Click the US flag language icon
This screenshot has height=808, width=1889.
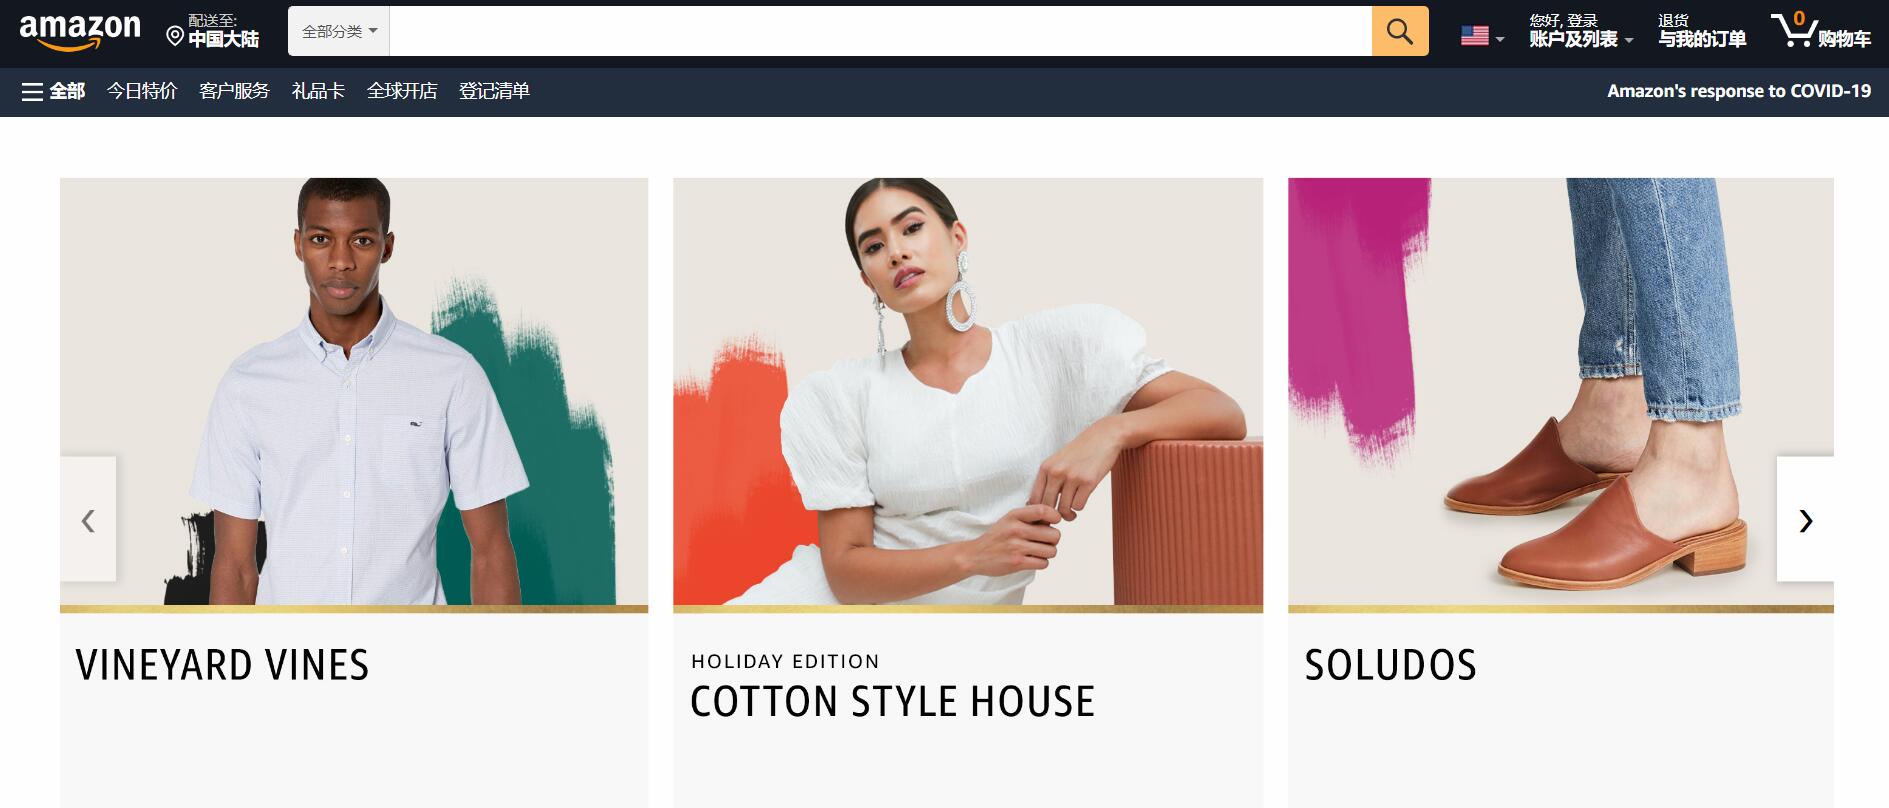click(x=1475, y=36)
